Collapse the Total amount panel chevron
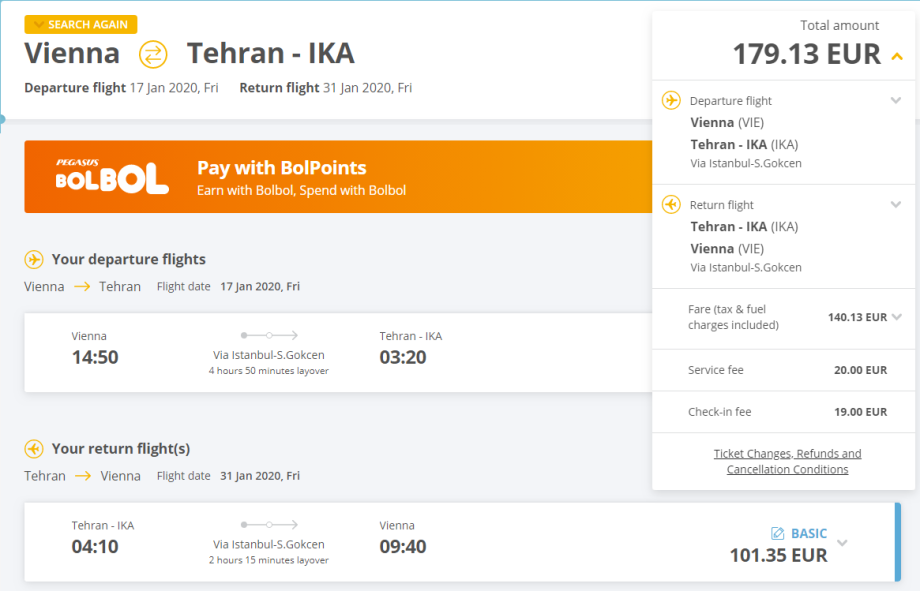Screen dimensions: 920x591 pyautogui.click(x=896, y=56)
